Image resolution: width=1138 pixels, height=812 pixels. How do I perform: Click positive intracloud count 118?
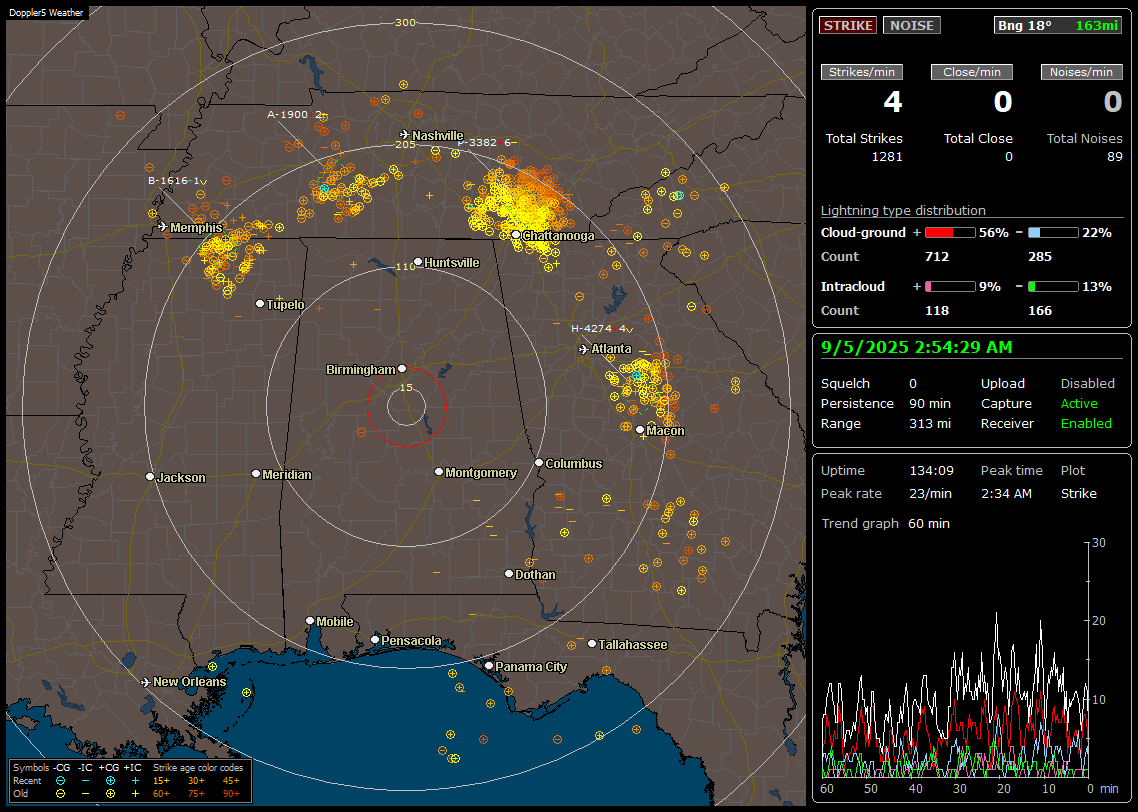(937, 311)
